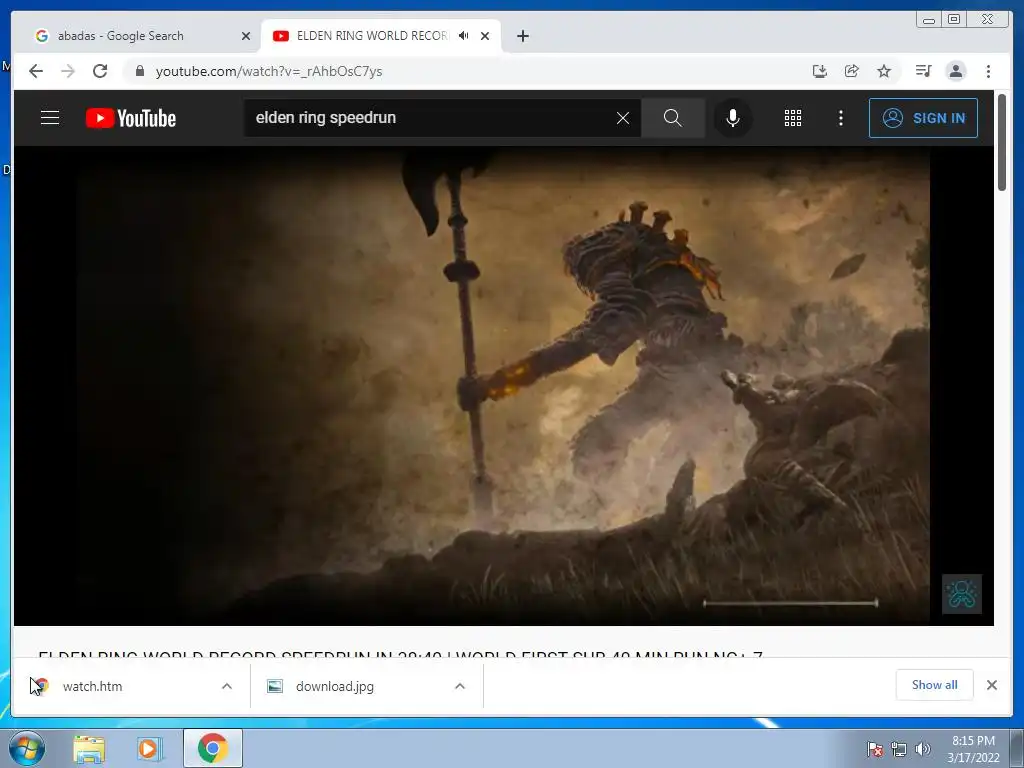Clear the YouTube search text with X

[623, 118]
